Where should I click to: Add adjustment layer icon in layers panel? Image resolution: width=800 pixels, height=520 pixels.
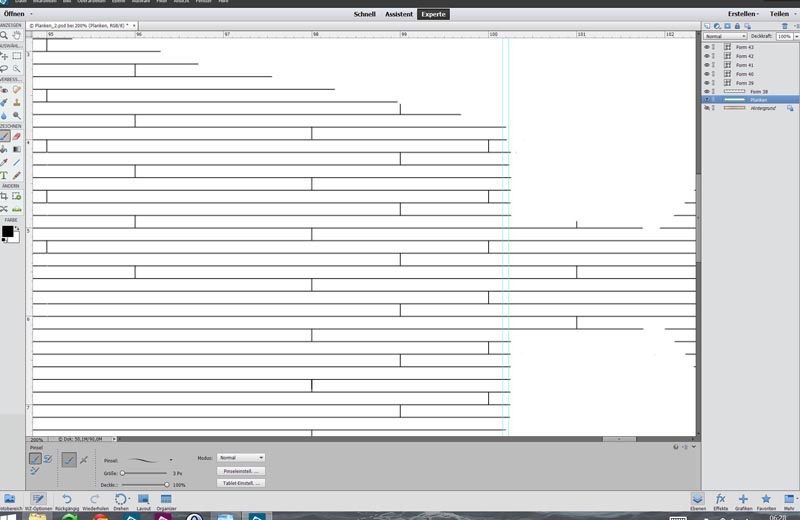717,26
